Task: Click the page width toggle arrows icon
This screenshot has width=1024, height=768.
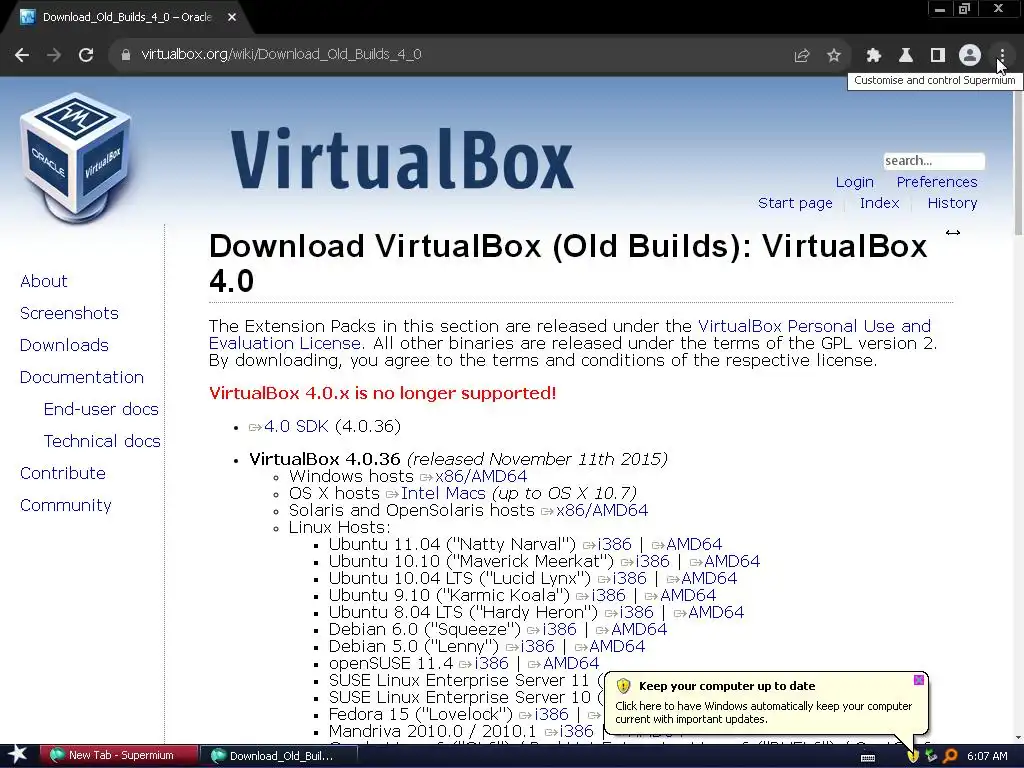Action: [953, 232]
